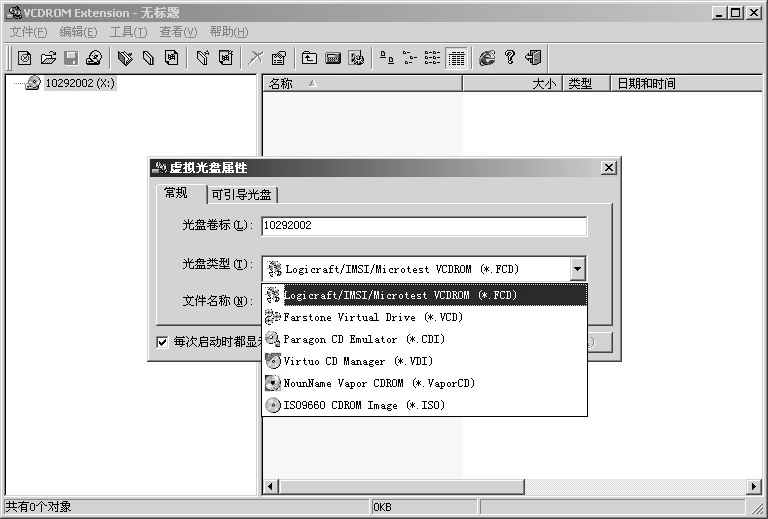Image resolution: width=768 pixels, height=519 pixels.
Task: Select the 10292002 (X:) tree node
Action: [x=80, y=83]
